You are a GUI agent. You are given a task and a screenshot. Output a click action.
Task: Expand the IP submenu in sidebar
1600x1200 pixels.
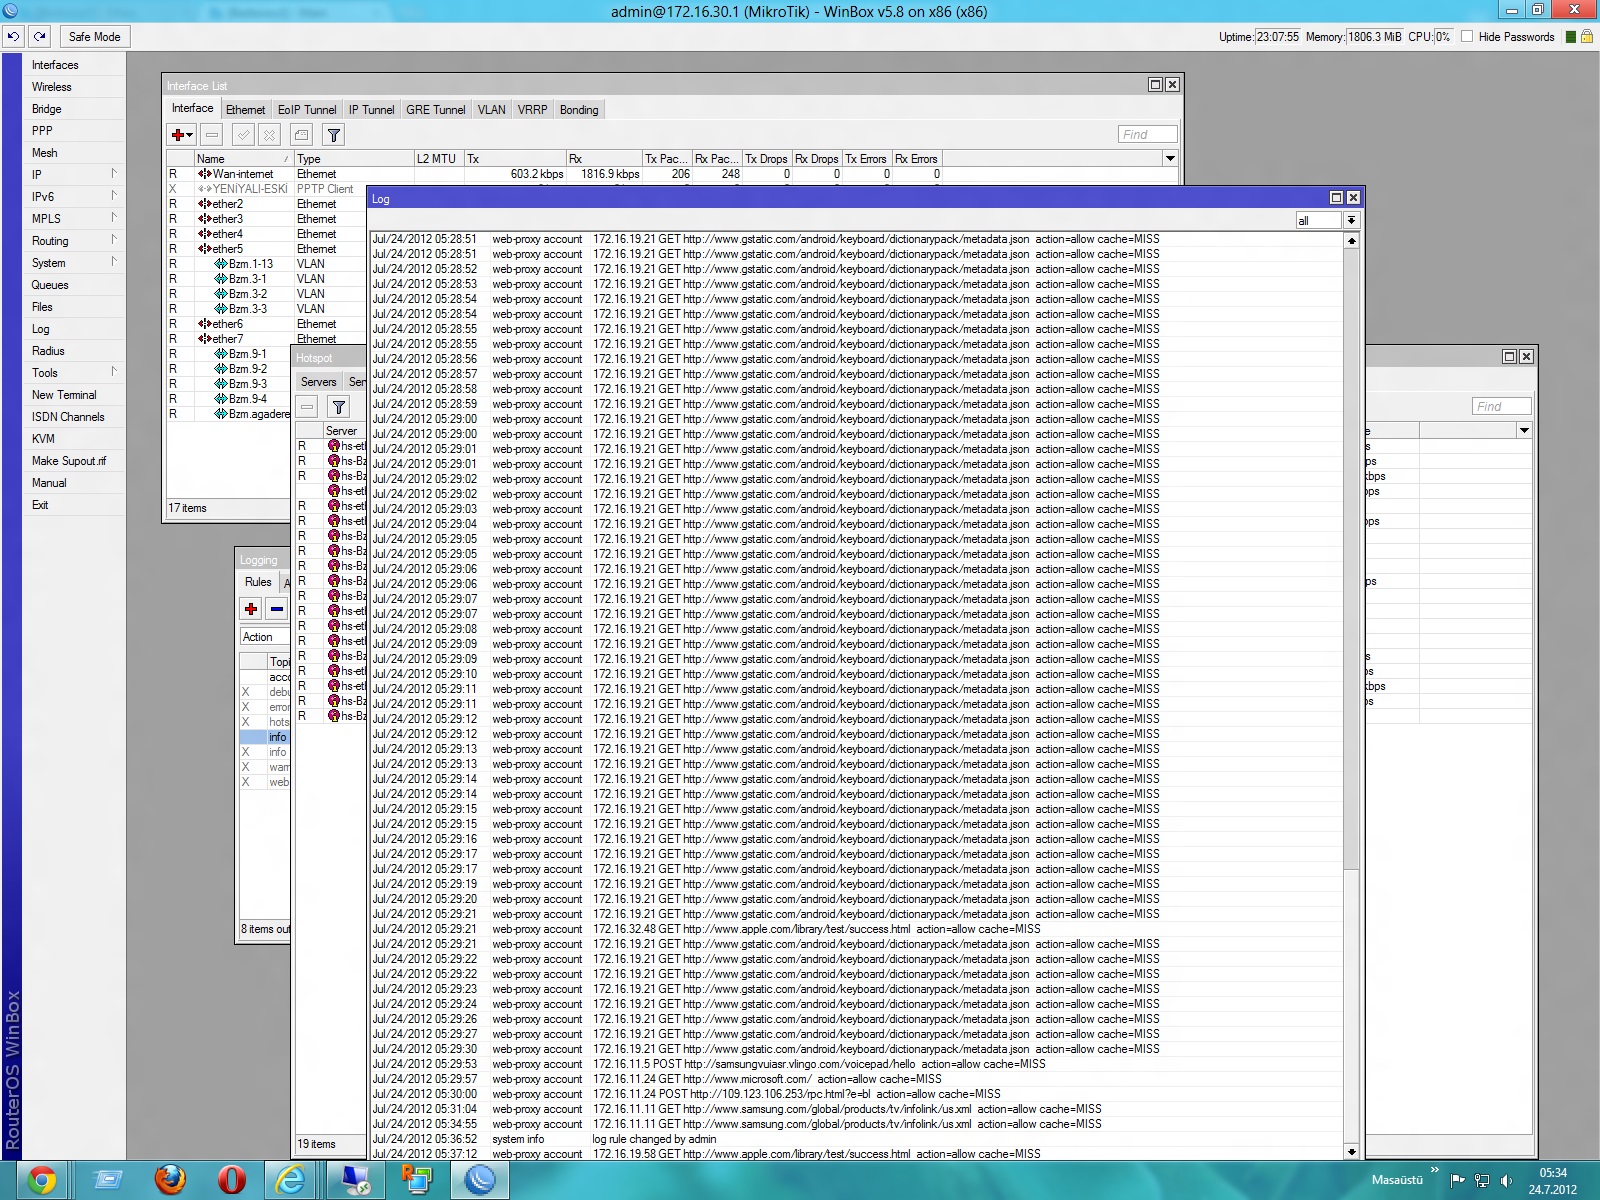(76, 174)
